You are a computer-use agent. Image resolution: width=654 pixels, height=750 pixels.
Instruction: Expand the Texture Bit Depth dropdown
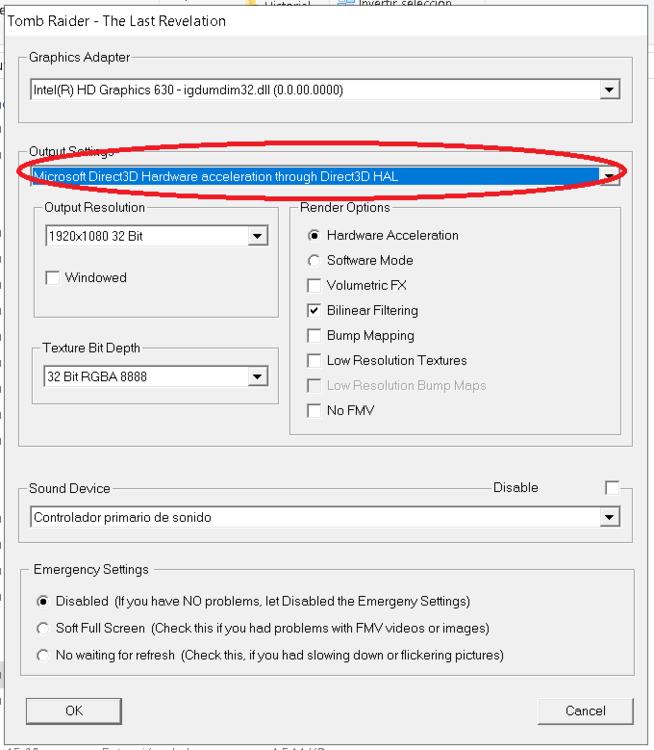(257, 377)
